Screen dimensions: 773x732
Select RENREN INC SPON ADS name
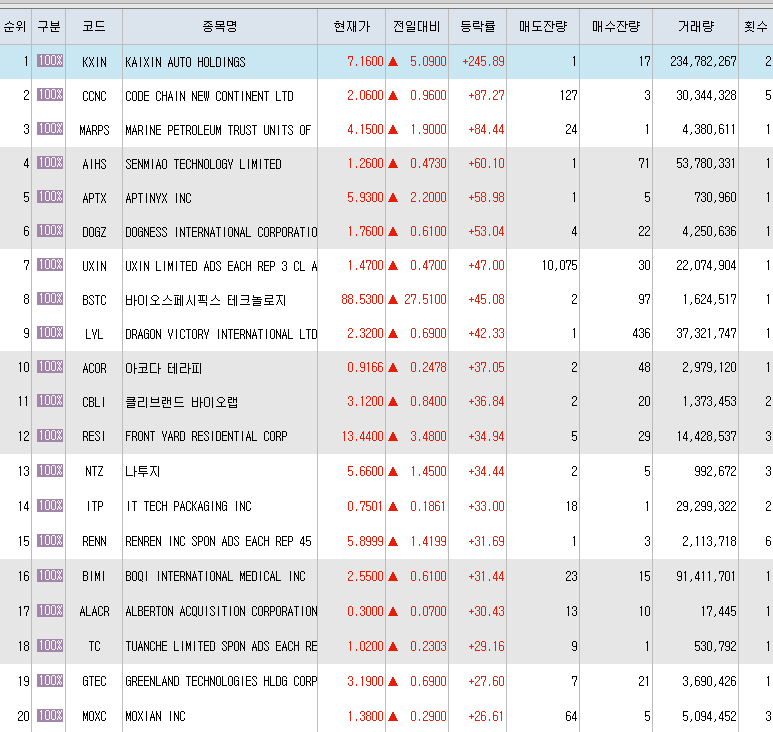pyautogui.click(x=218, y=541)
